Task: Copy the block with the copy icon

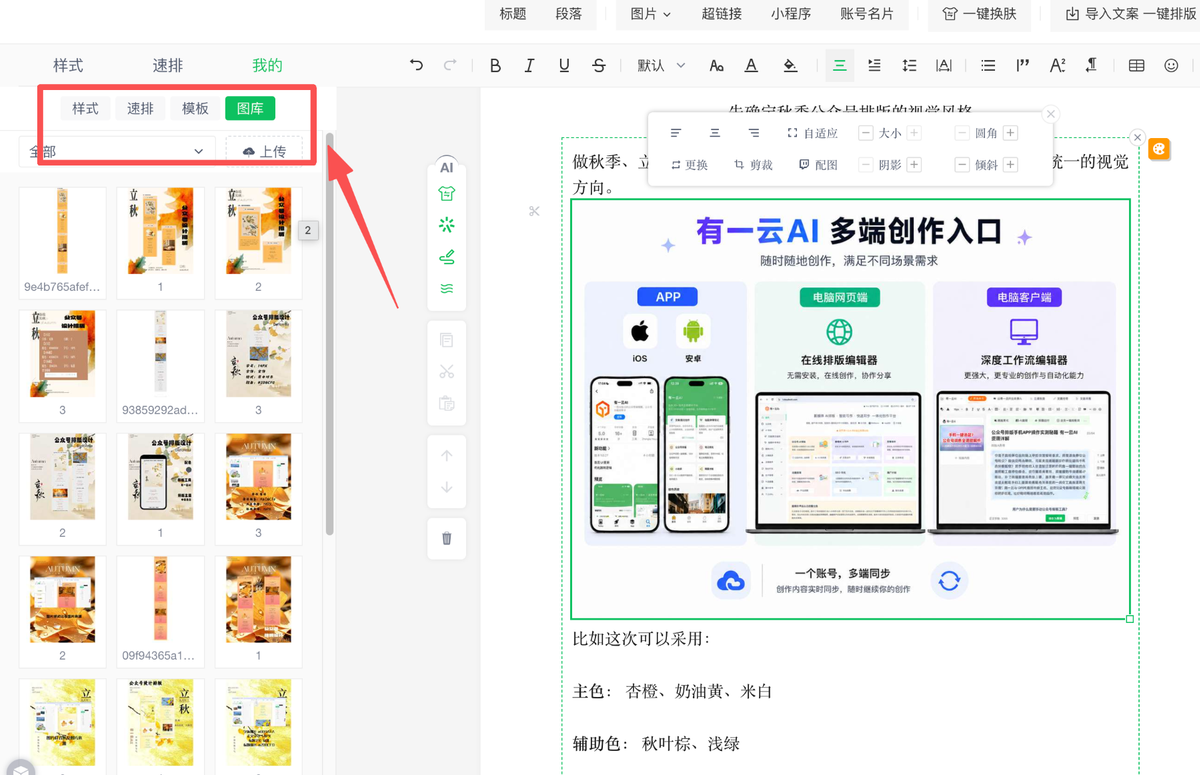Action: point(447,340)
